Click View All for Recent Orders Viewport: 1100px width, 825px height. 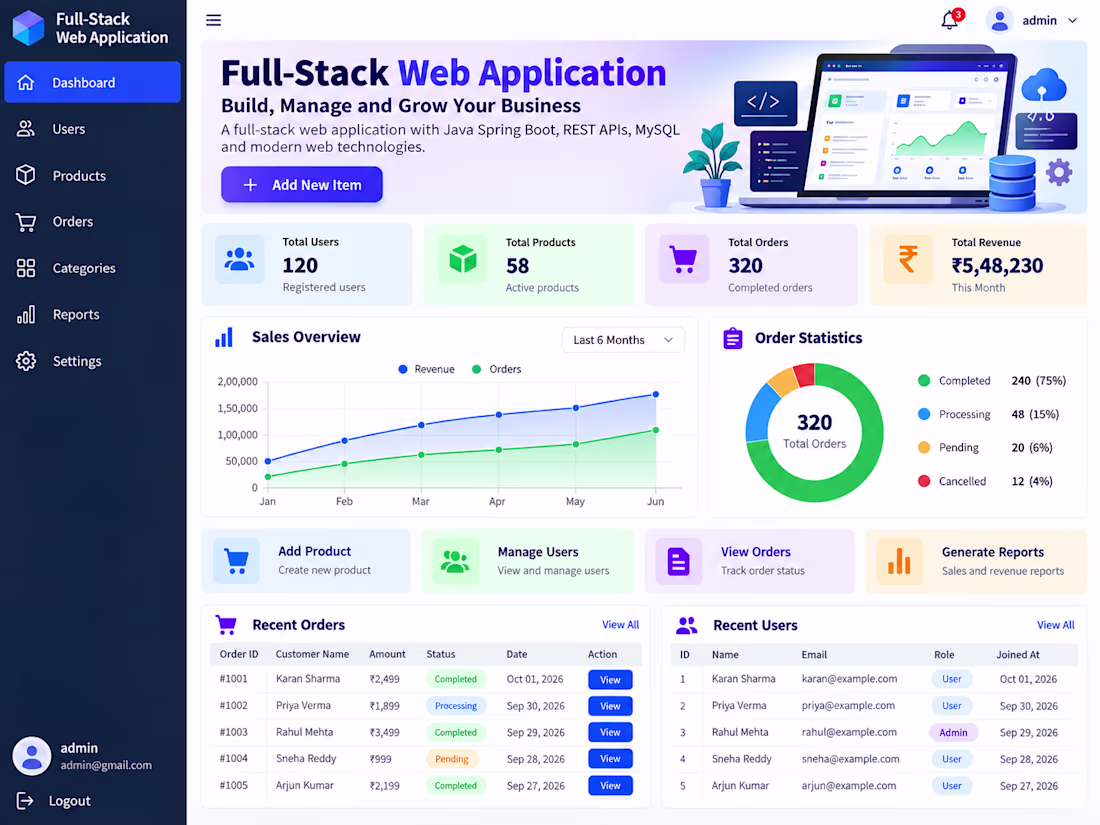coord(620,624)
